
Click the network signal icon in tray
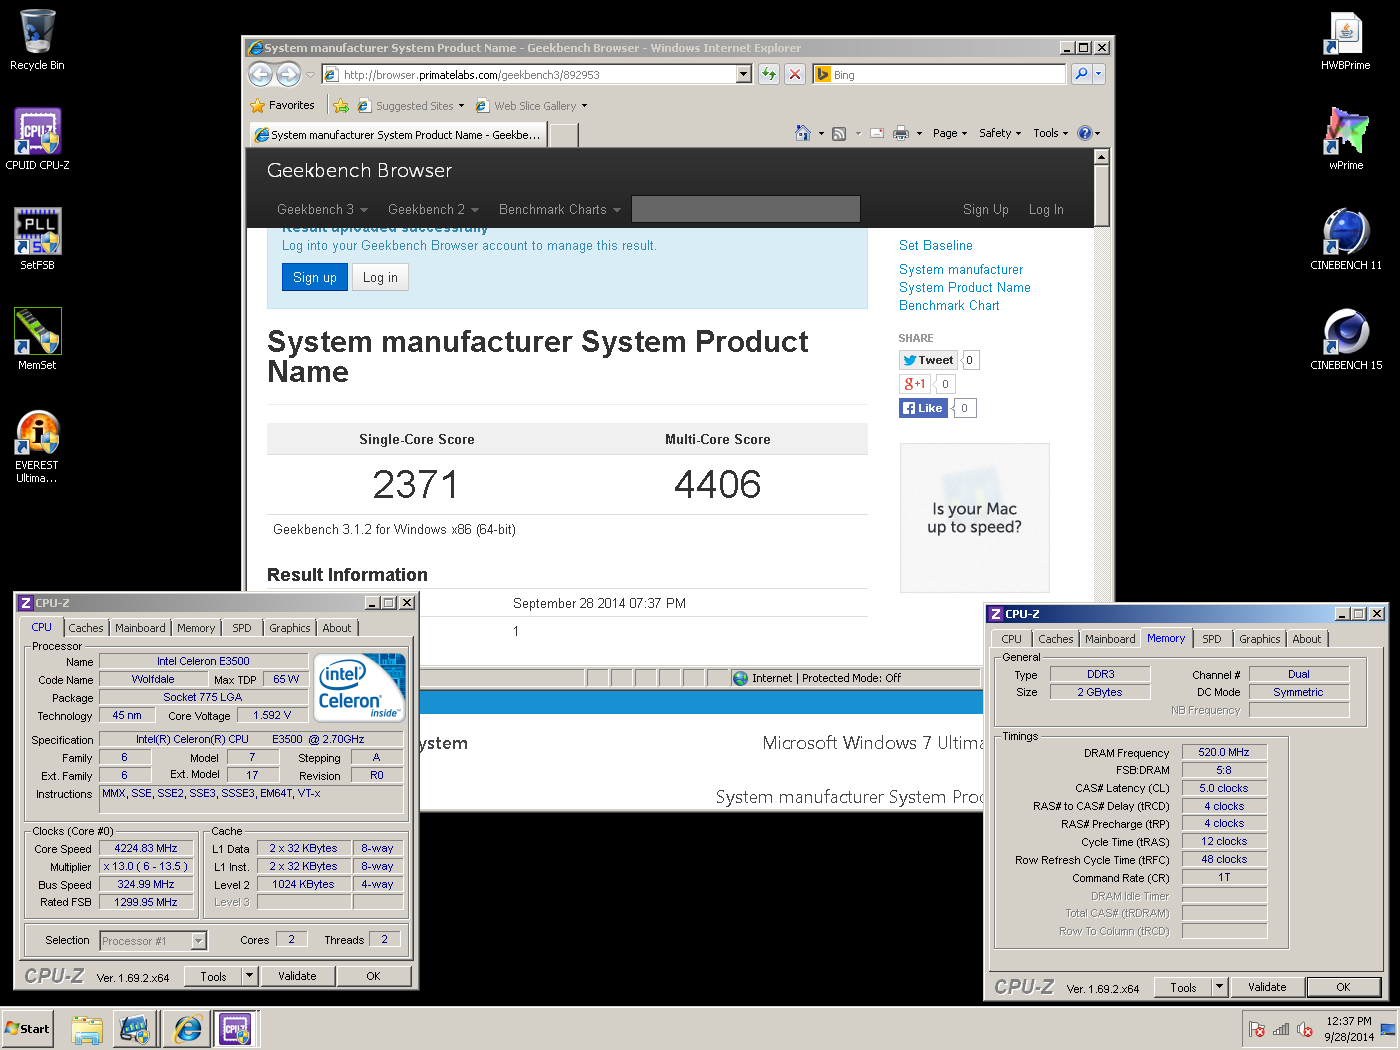pos(1281,1029)
